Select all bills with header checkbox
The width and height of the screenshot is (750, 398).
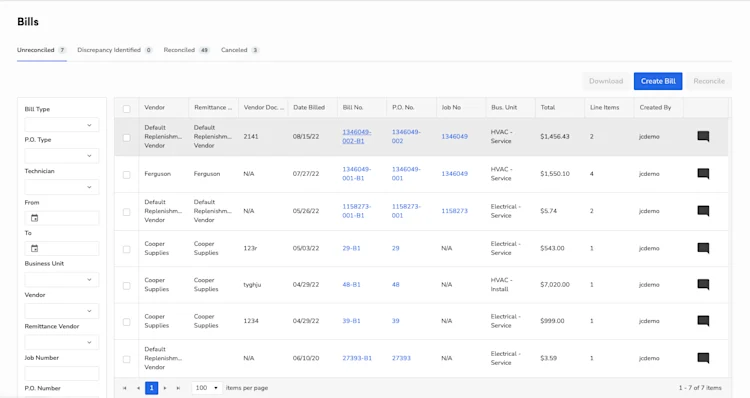127,109
